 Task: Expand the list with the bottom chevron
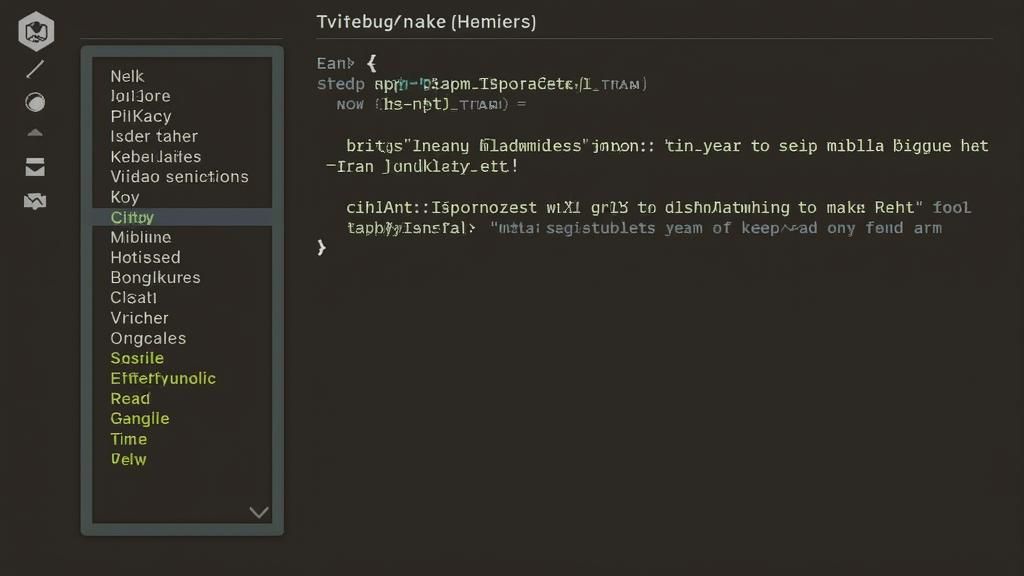pyautogui.click(x=259, y=513)
